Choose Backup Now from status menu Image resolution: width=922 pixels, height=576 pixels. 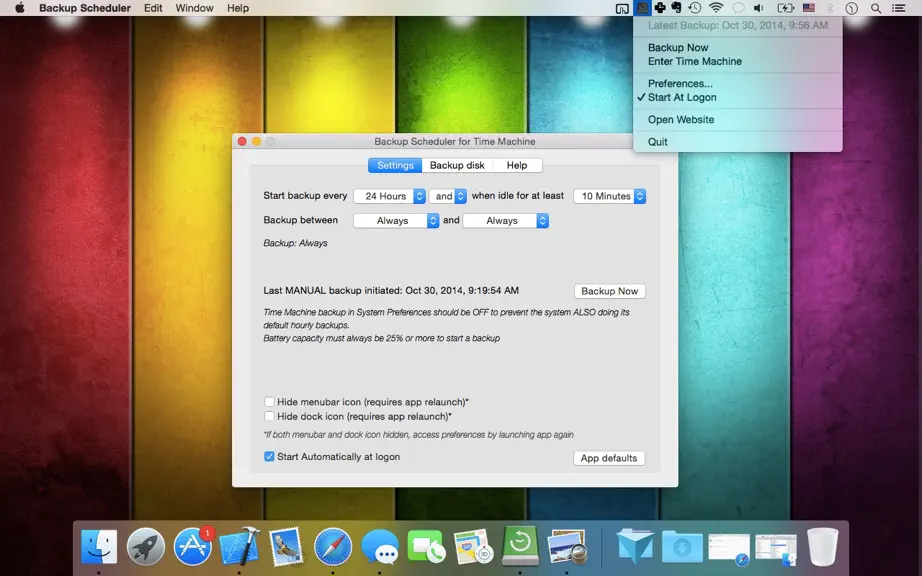tap(678, 48)
